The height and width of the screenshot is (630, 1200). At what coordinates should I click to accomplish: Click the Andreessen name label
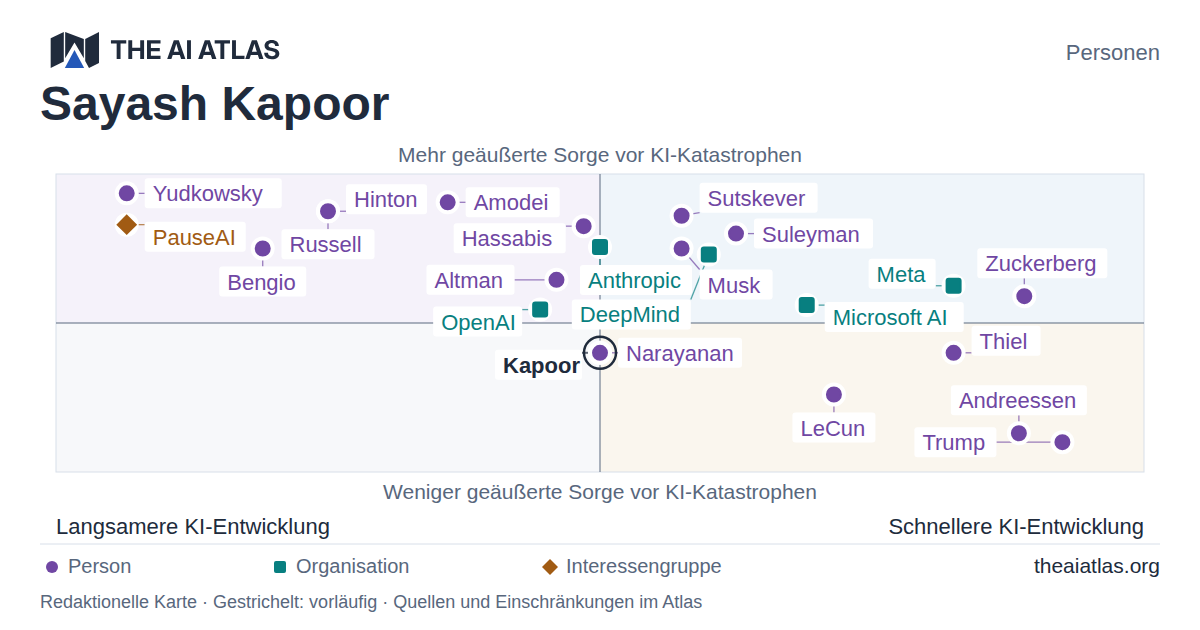1018,400
